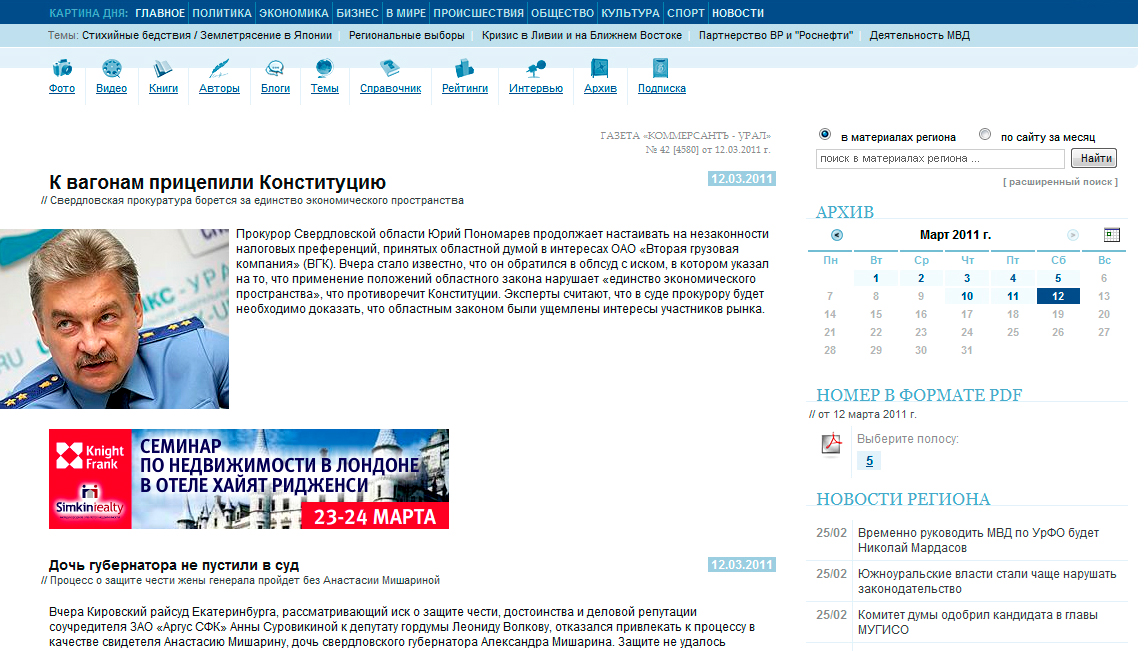Open topic Кризис в Ливии и на Ближнем Востоке
1144x651 pixels.
point(581,35)
